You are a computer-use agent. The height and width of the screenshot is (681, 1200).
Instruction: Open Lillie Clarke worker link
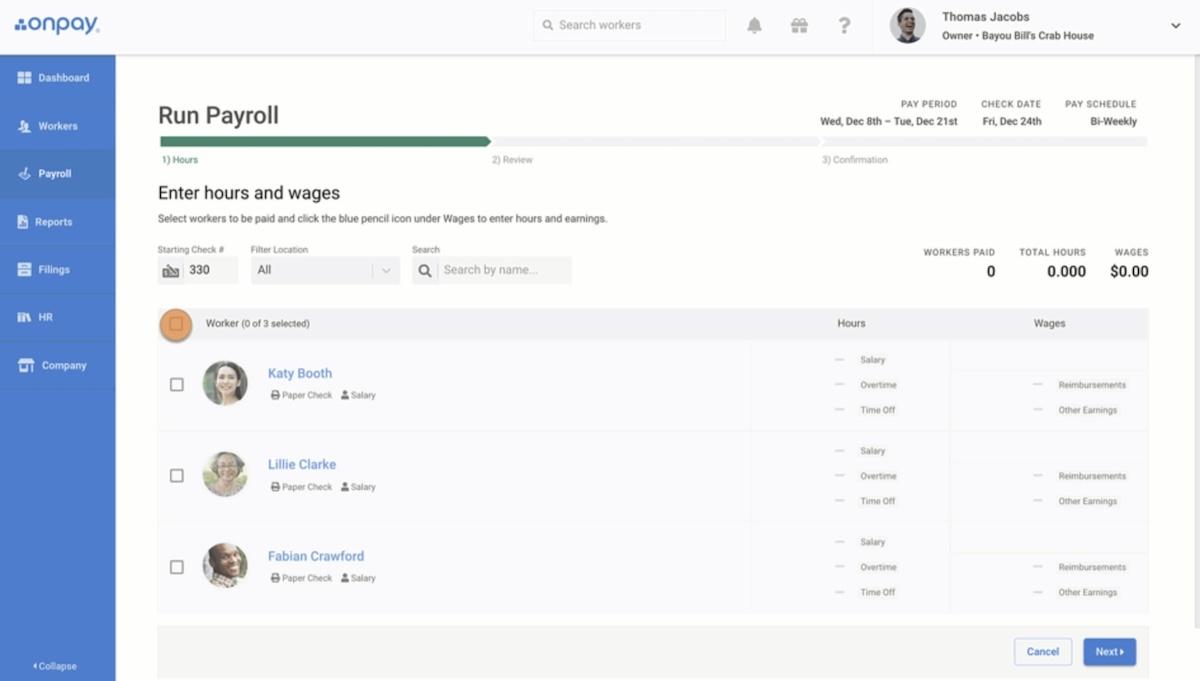(302, 464)
